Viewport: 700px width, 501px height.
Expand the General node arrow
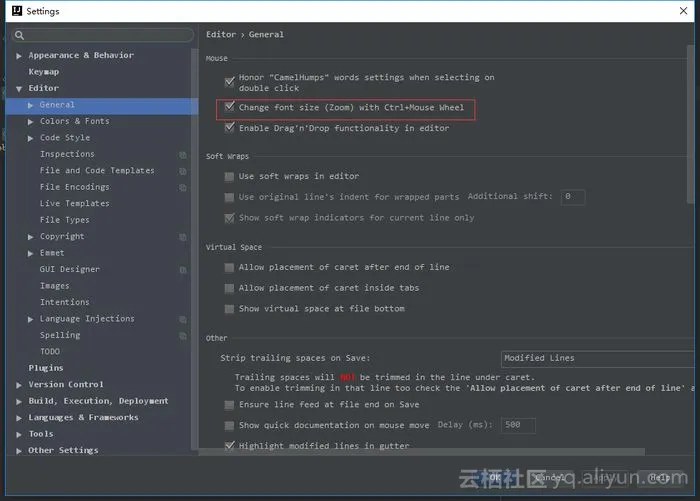pos(30,105)
